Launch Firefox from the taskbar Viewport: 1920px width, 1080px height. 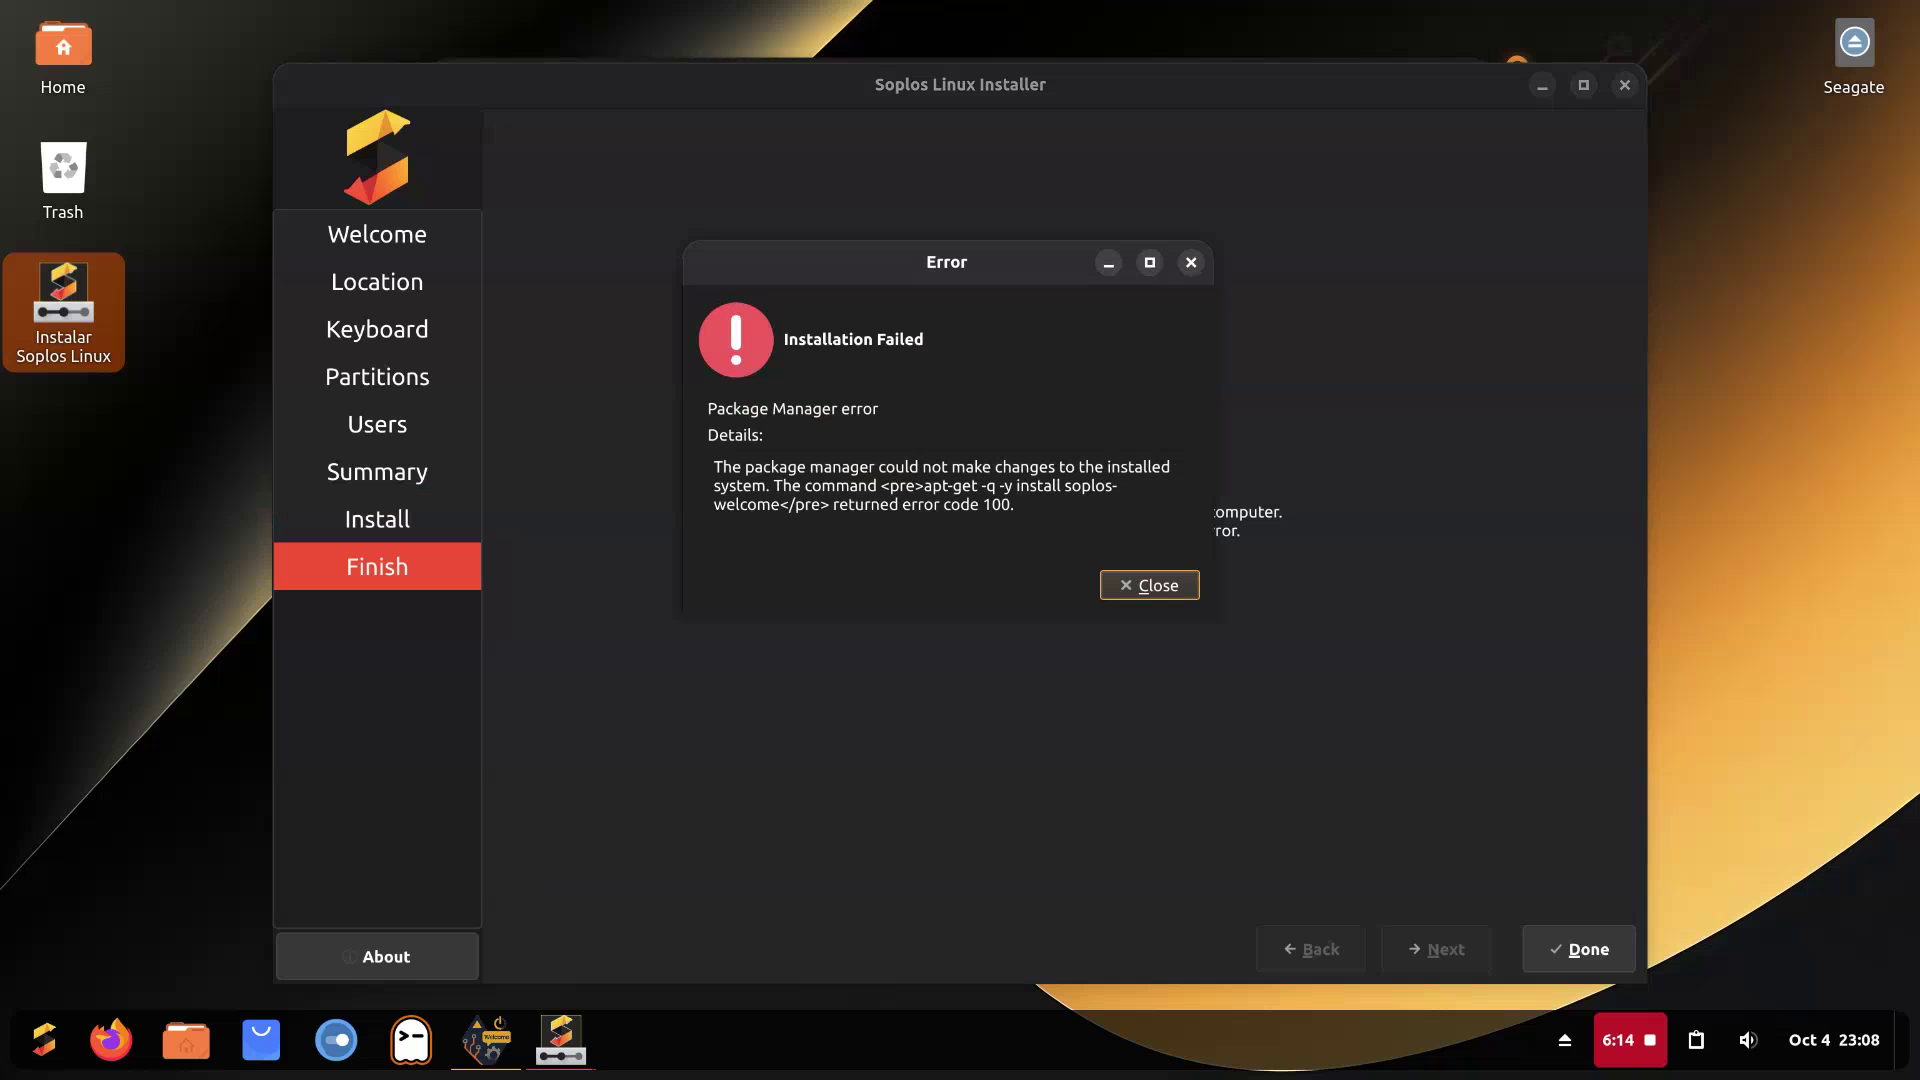click(111, 1040)
